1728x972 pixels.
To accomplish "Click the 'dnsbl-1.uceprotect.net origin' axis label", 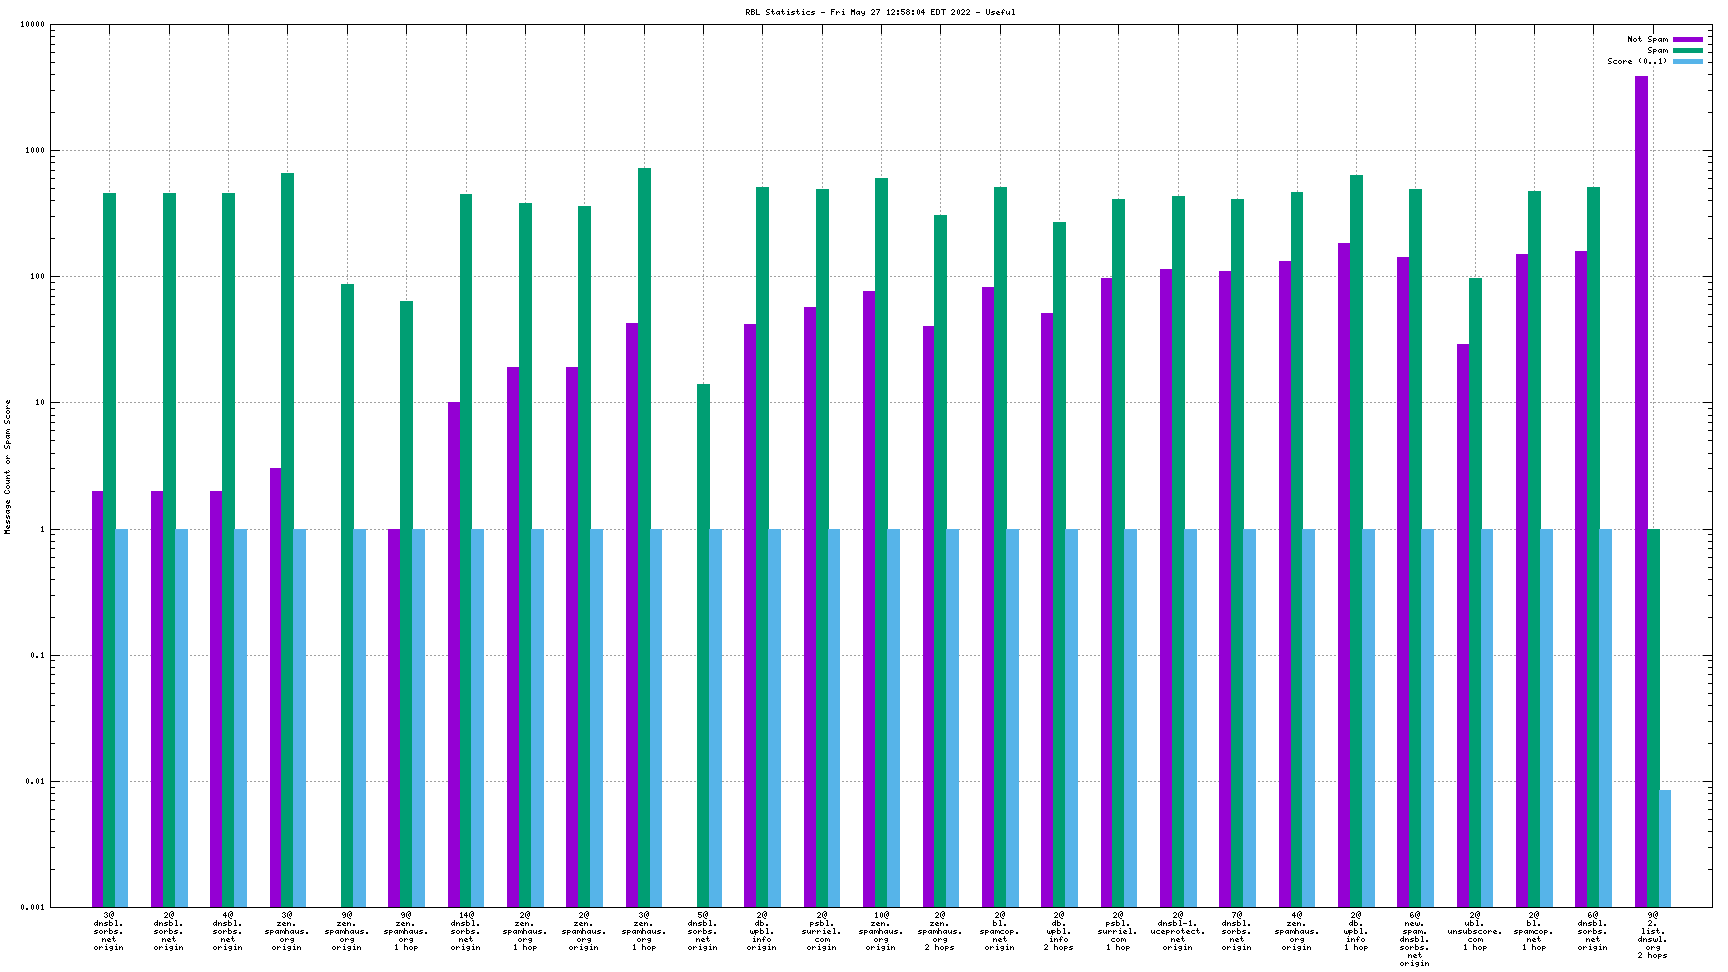I will [1178, 931].
